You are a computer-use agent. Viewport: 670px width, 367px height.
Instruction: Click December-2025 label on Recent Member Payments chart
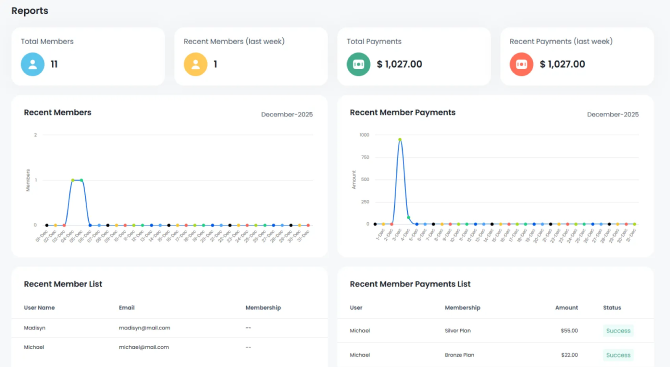[613, 115]
